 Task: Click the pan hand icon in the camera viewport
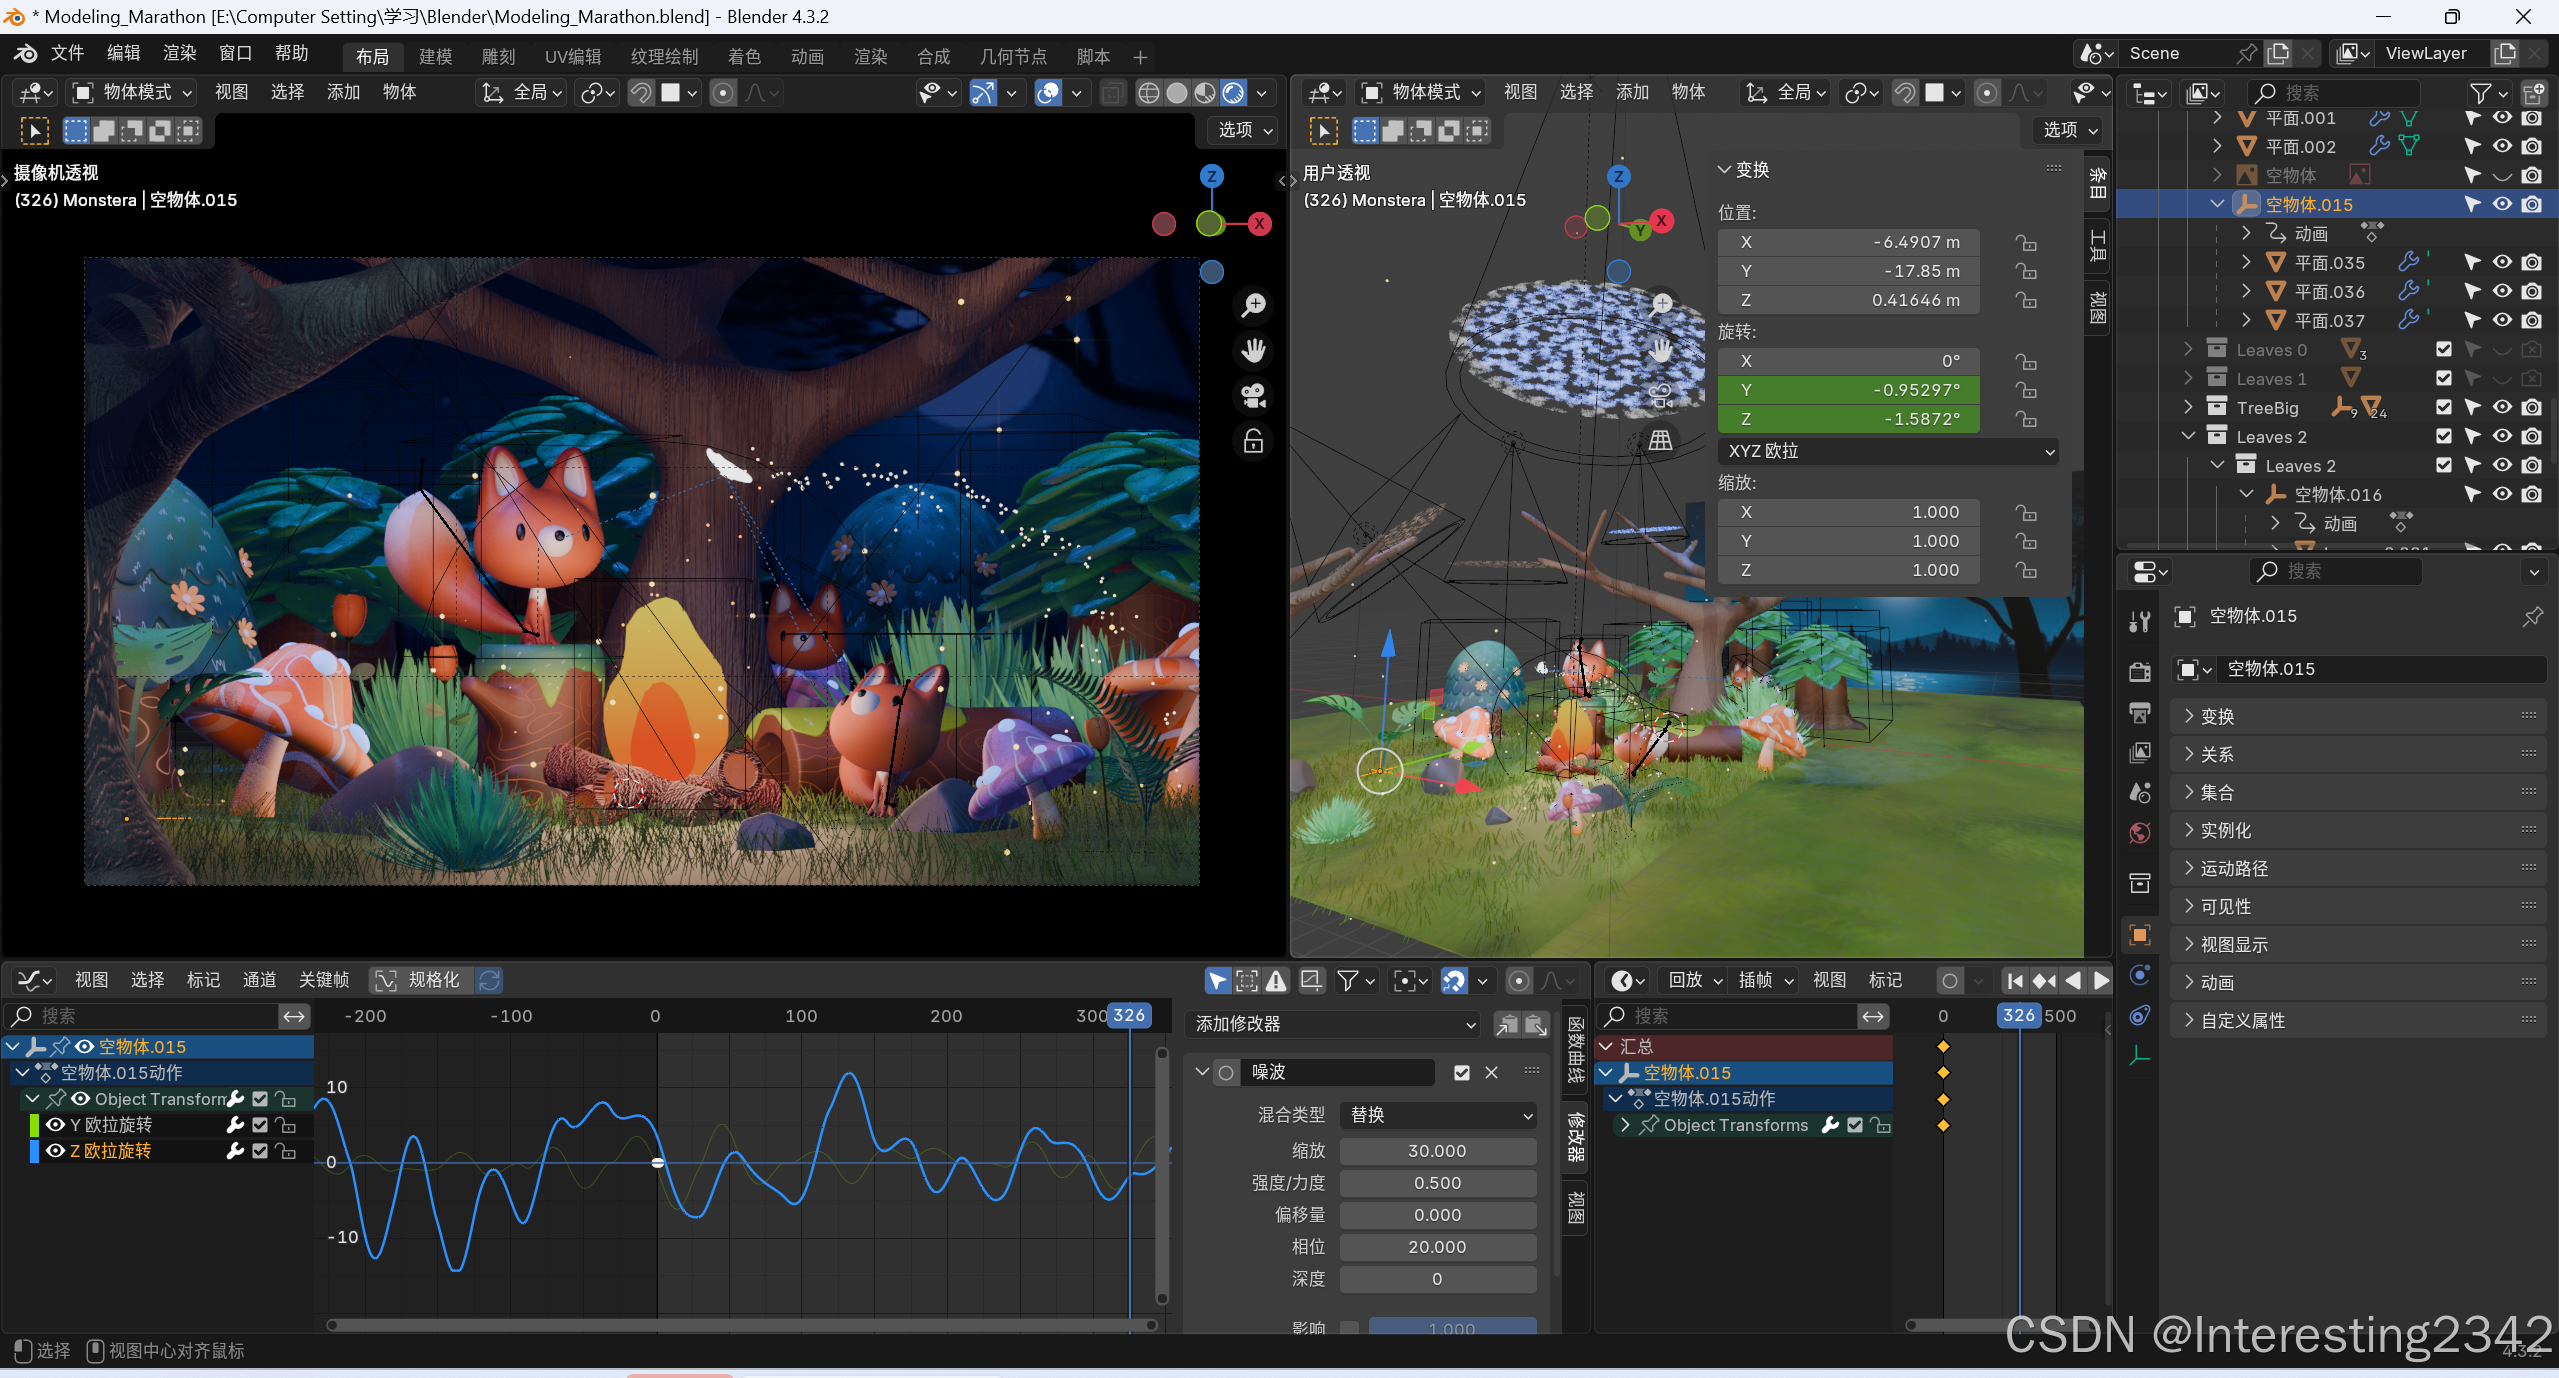tap(1253, 350)
